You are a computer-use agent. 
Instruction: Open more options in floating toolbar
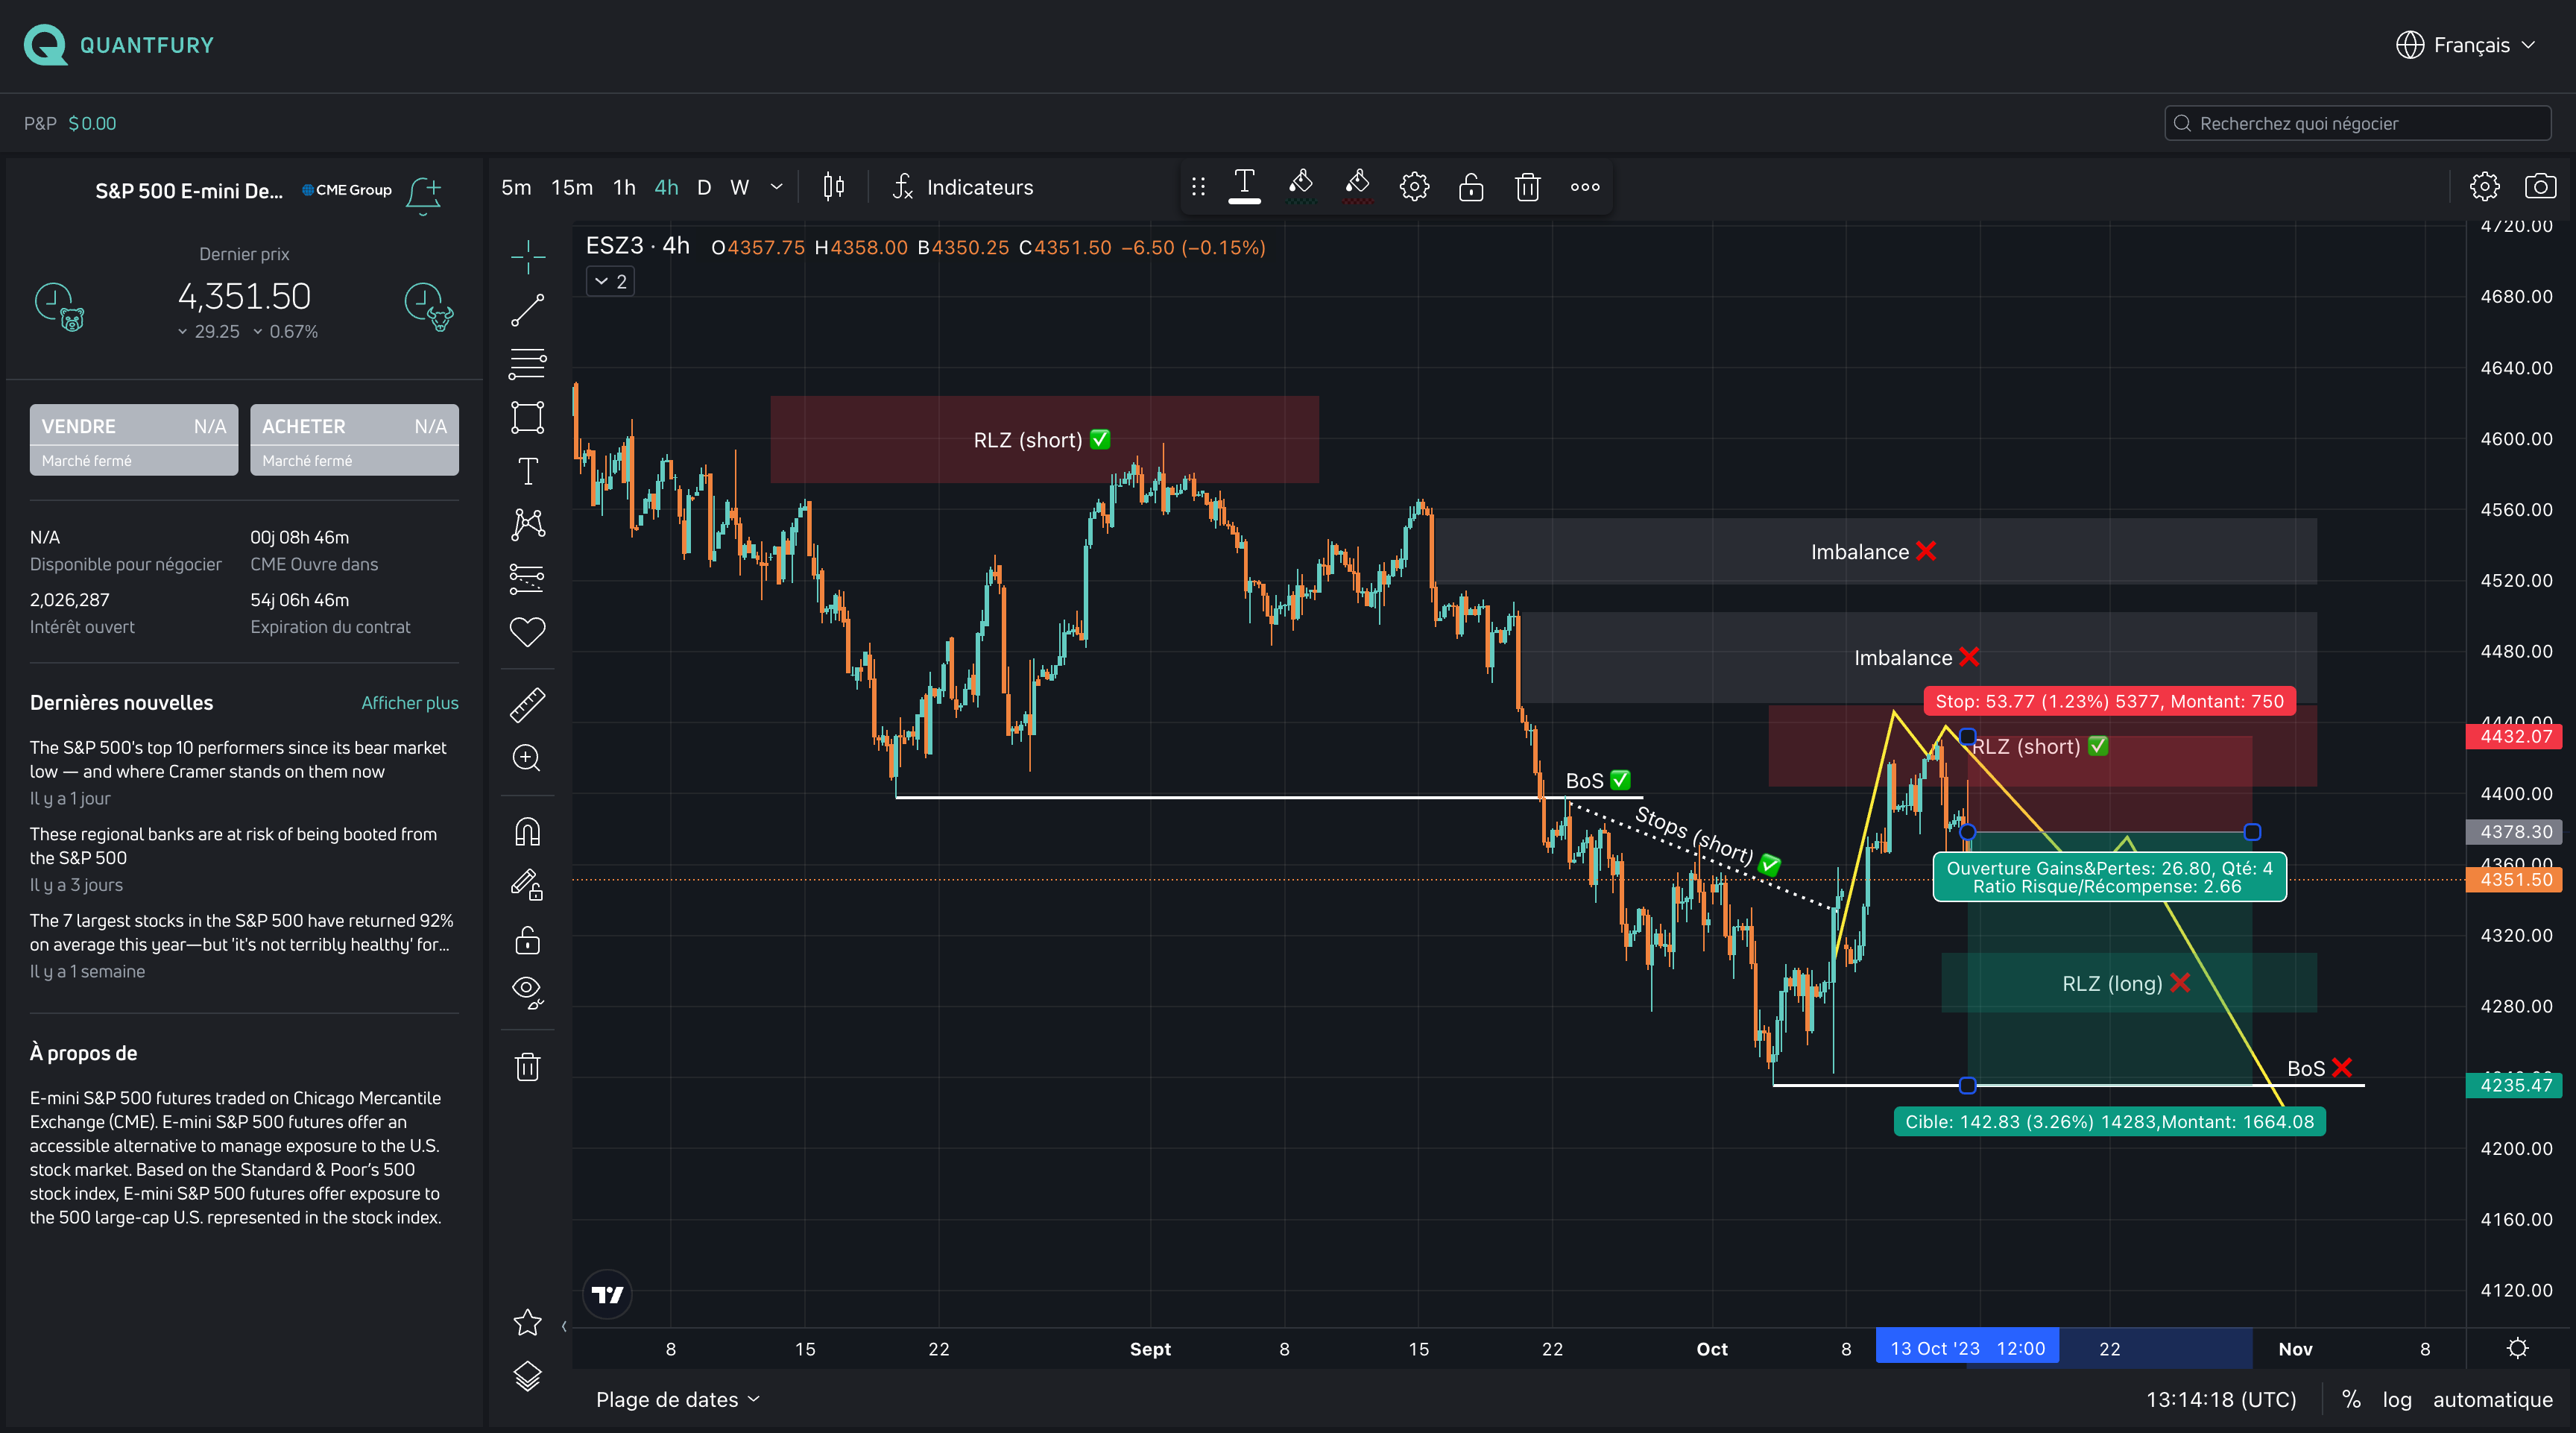(1585, 187)
